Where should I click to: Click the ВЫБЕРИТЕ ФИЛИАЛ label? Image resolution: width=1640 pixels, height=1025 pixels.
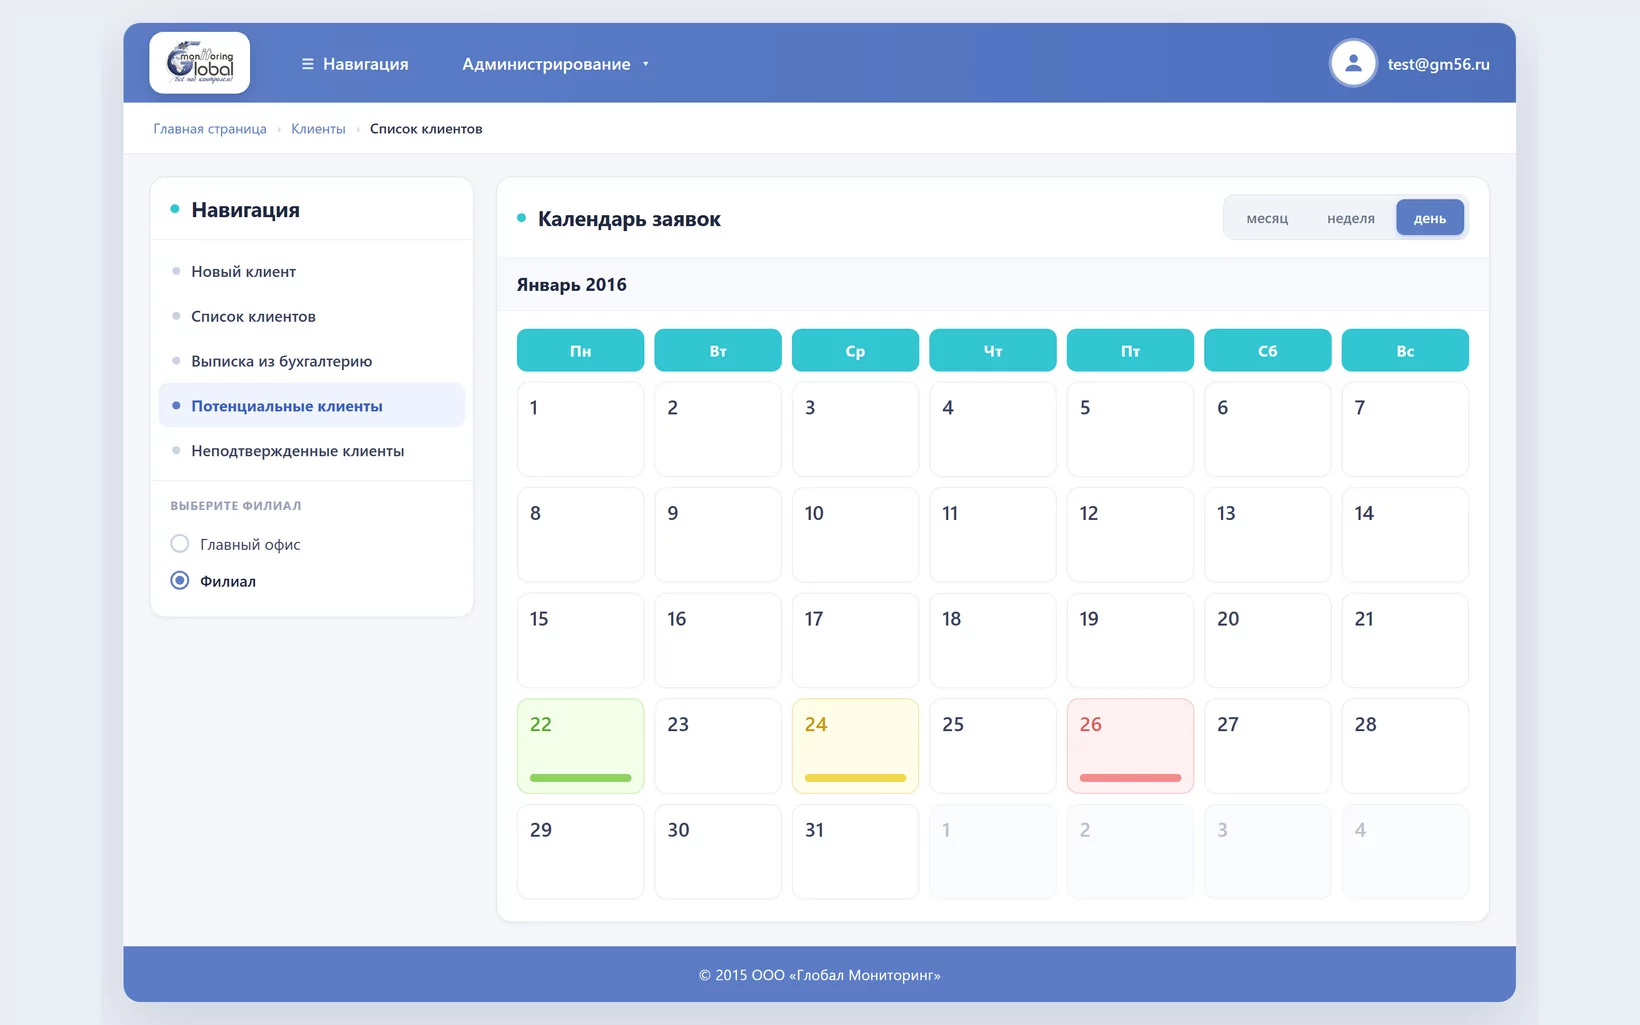coord(236,506)
